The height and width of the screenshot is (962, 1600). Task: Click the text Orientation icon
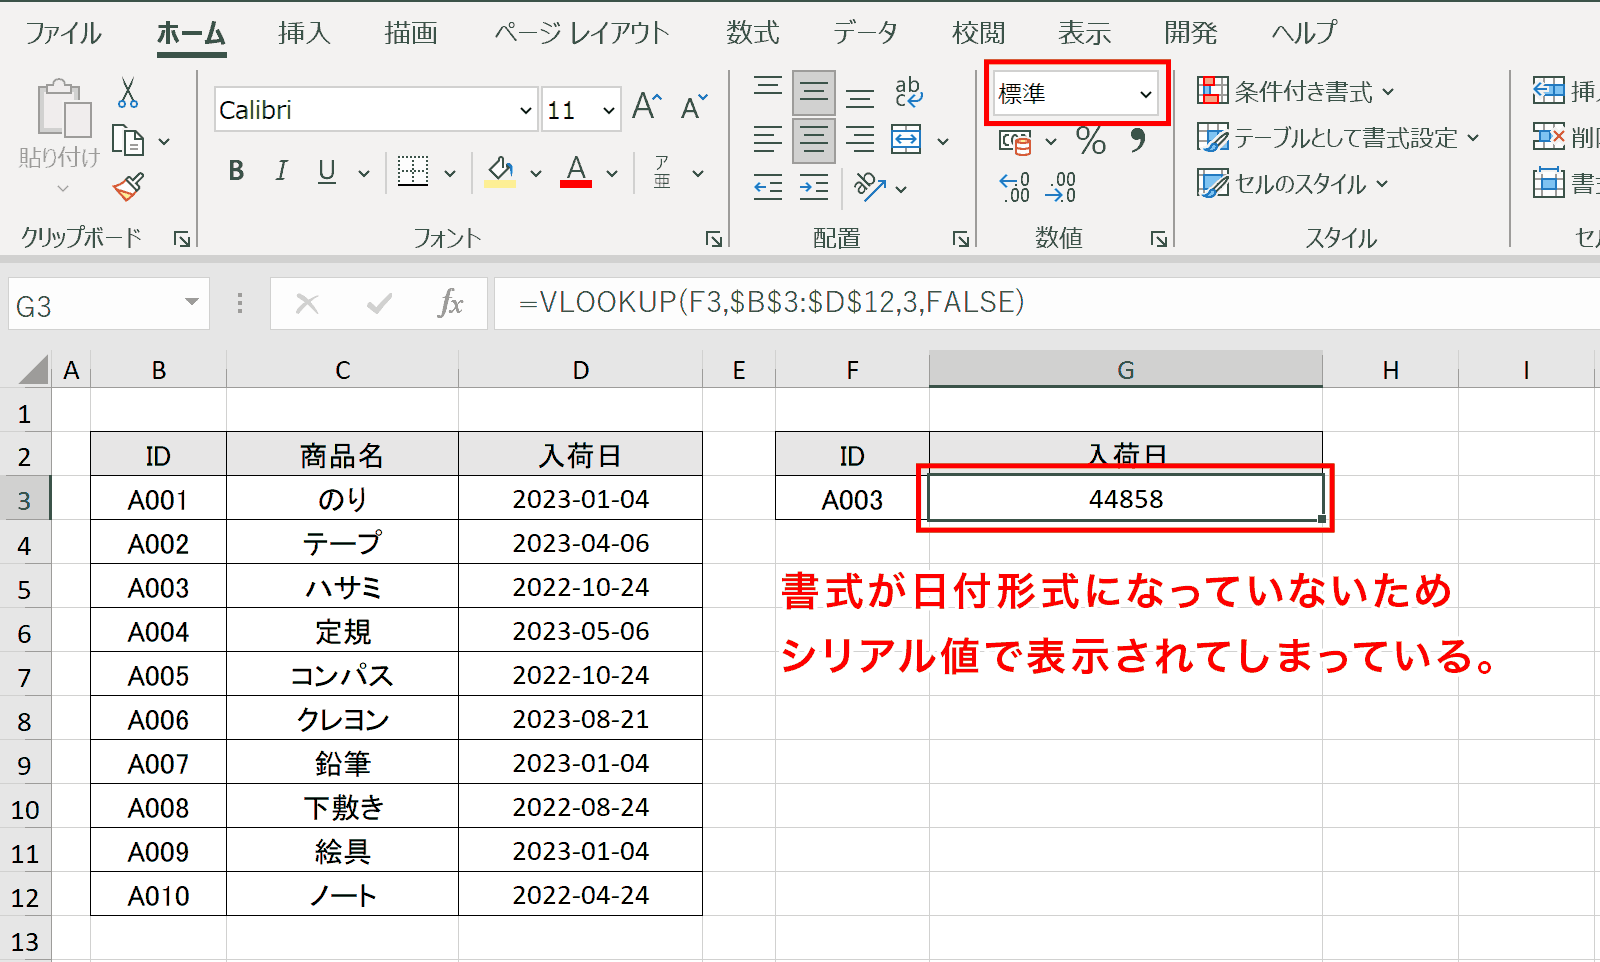(869, 186)
